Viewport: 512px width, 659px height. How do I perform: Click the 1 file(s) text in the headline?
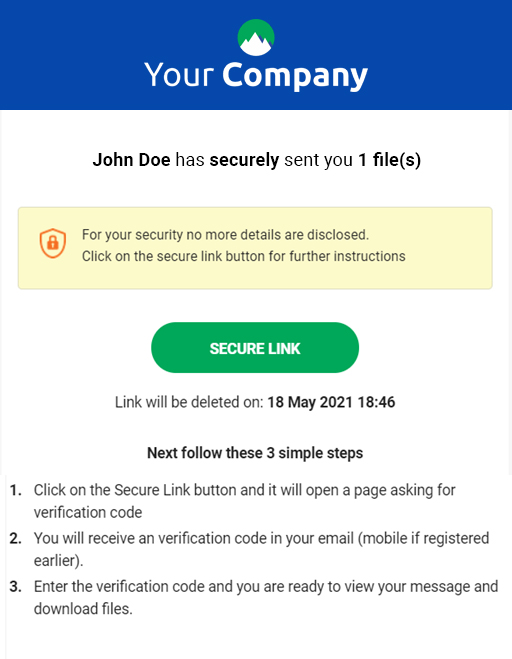(x=389, y=160)
